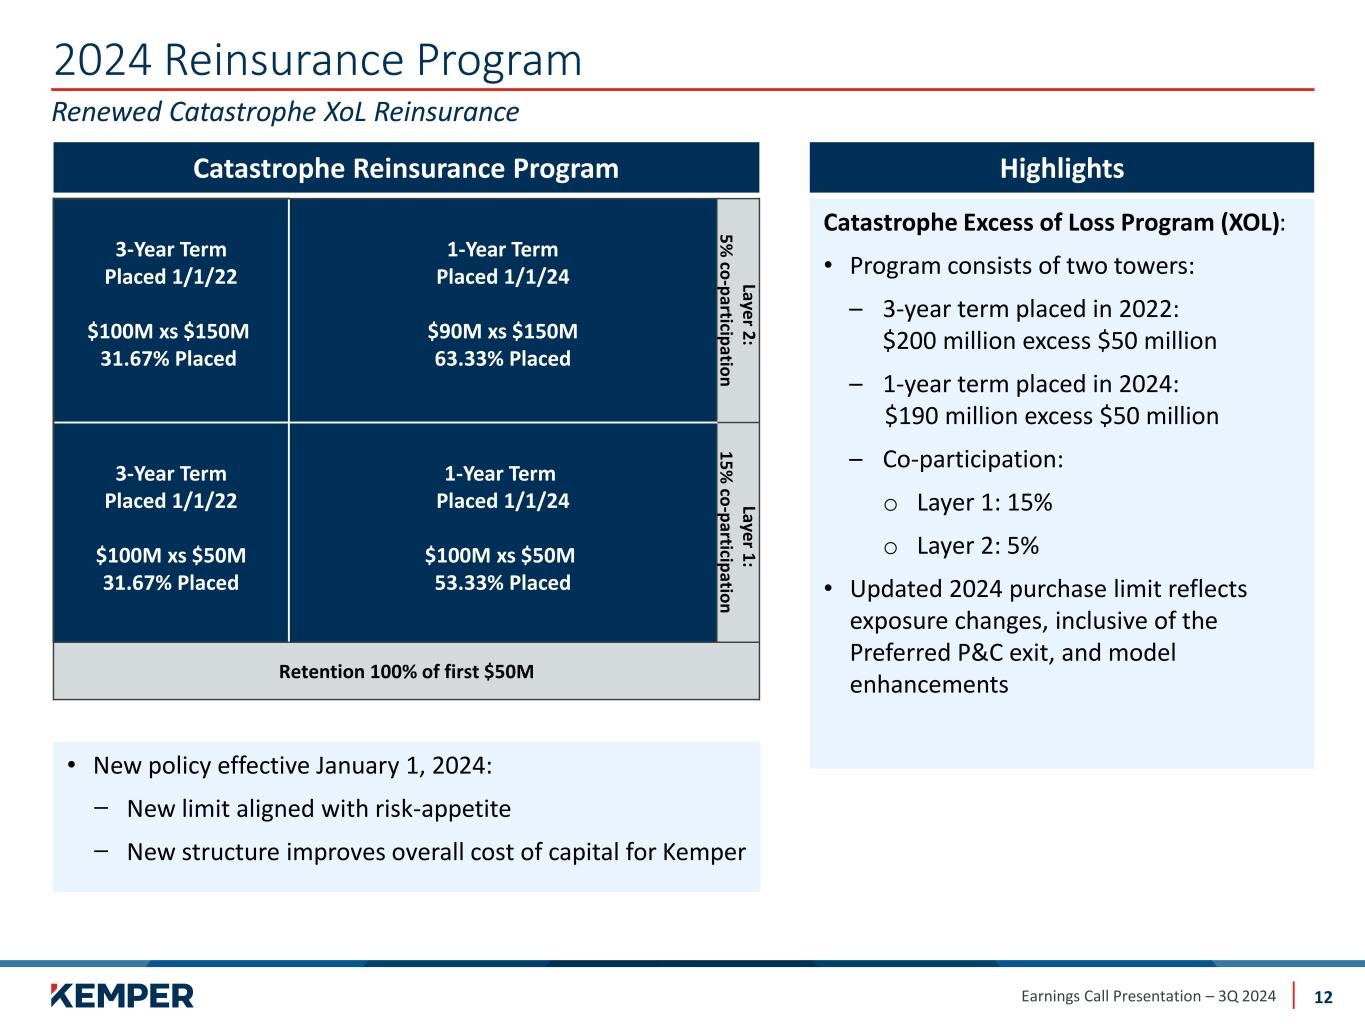Click the Highlights header bar

click(x=1061, y=168)
